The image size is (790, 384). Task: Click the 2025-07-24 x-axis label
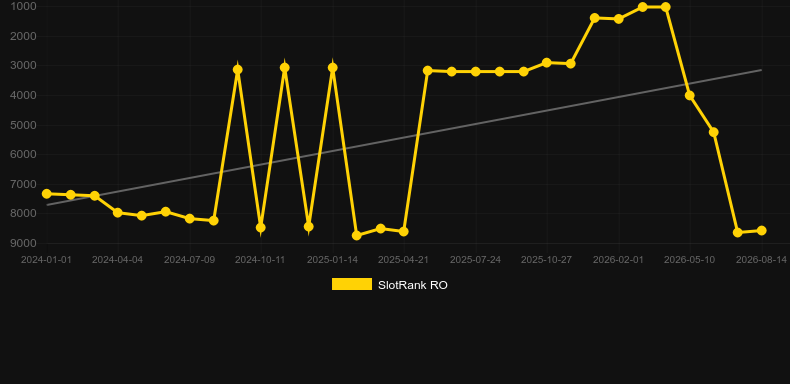(475, 260)
